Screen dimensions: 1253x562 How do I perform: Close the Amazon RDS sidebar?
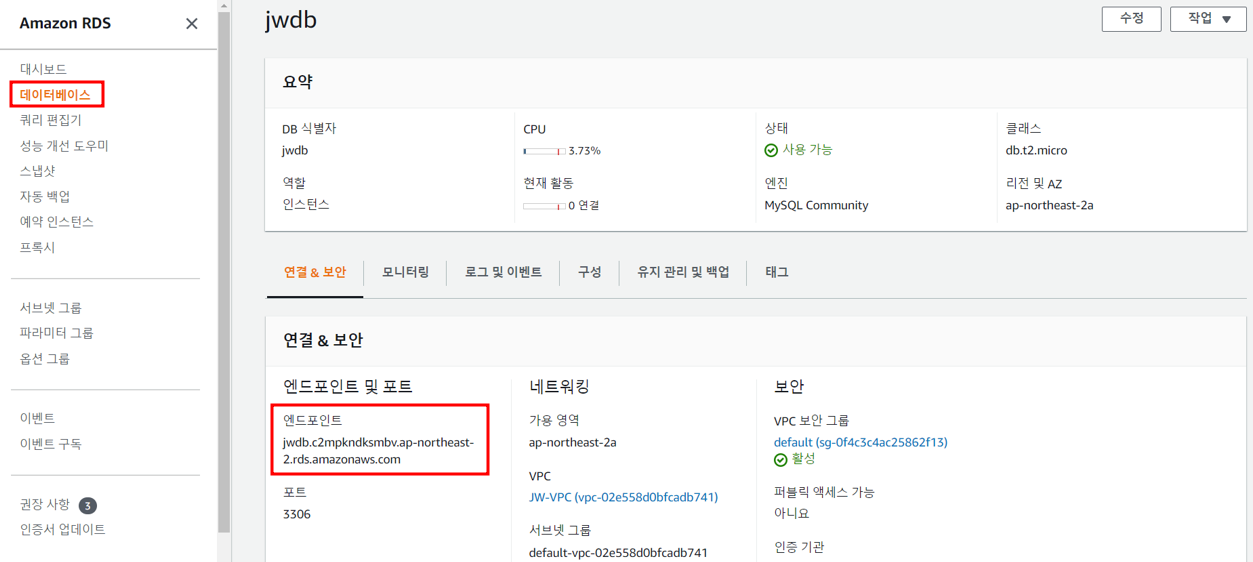(x=192, y=23)
